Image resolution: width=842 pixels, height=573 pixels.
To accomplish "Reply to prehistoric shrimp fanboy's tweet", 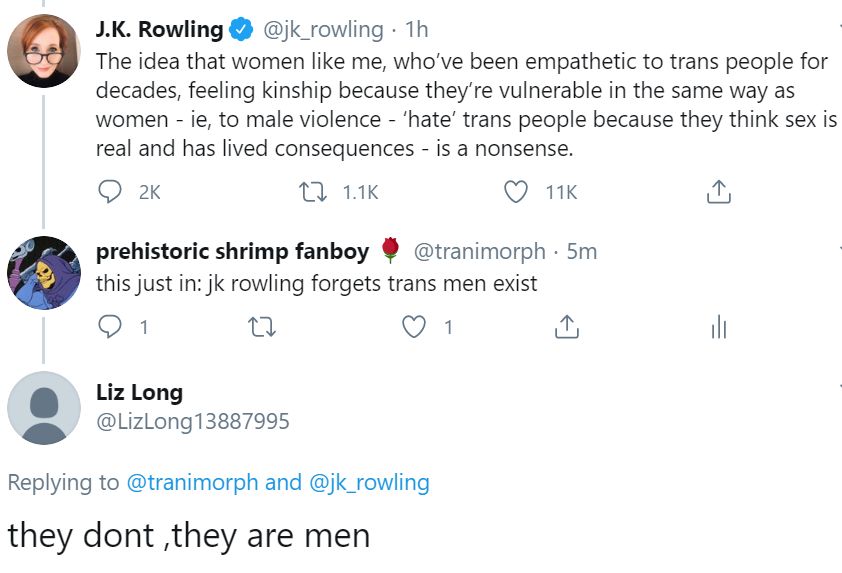I will point(110,326).
